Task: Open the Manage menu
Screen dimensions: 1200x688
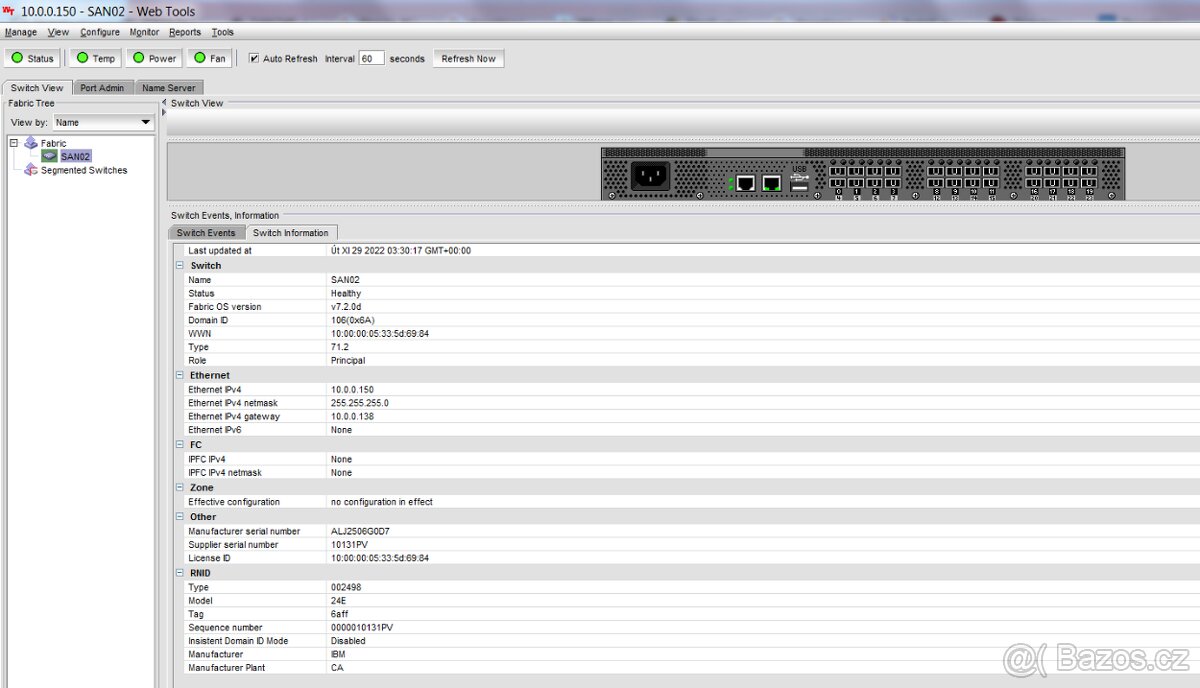Action: click(x=21, y=32)
